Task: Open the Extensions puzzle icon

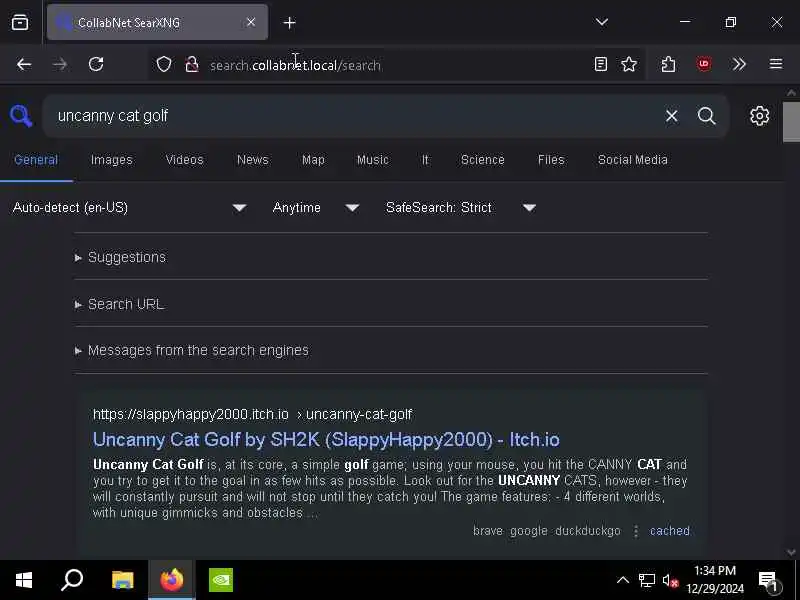Action: (668, 64)
